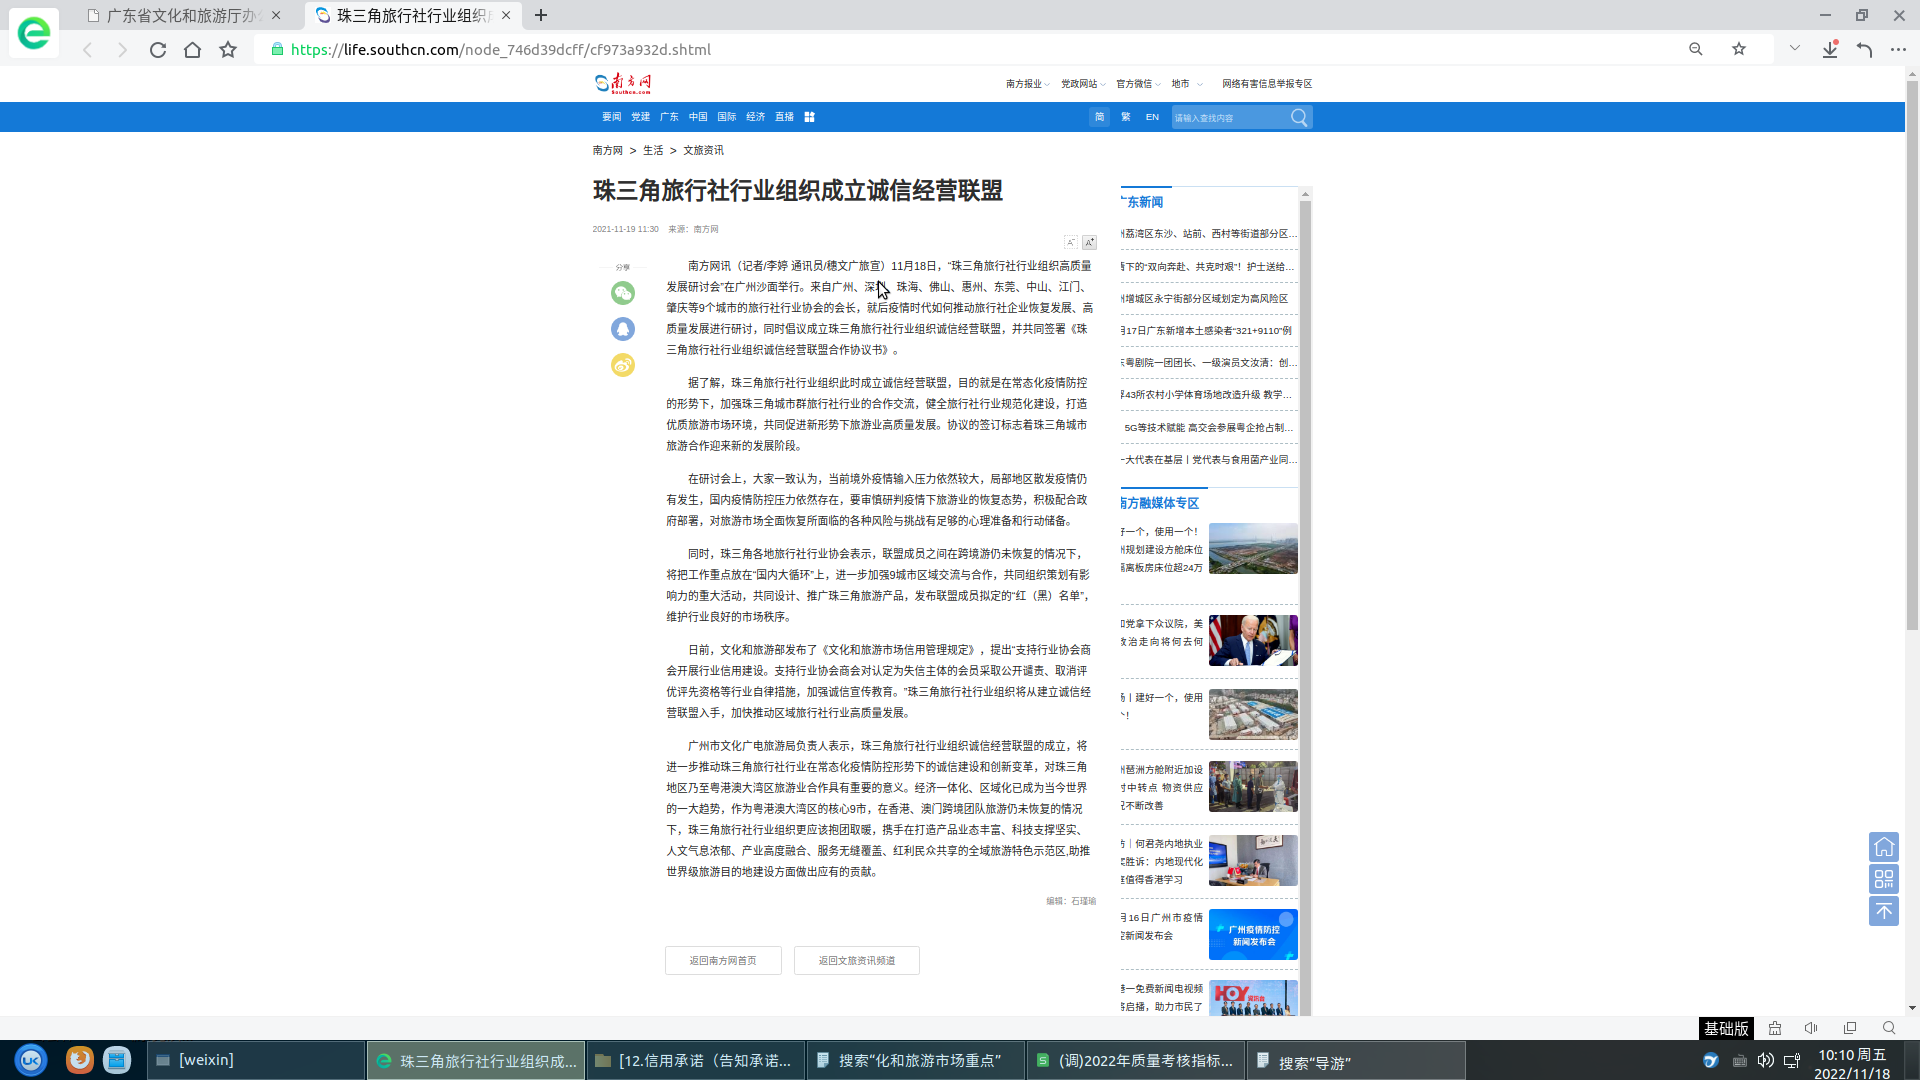1920x1080 pixels.
Task: Increase article font size with the A+ icon
Action: 1091,242
